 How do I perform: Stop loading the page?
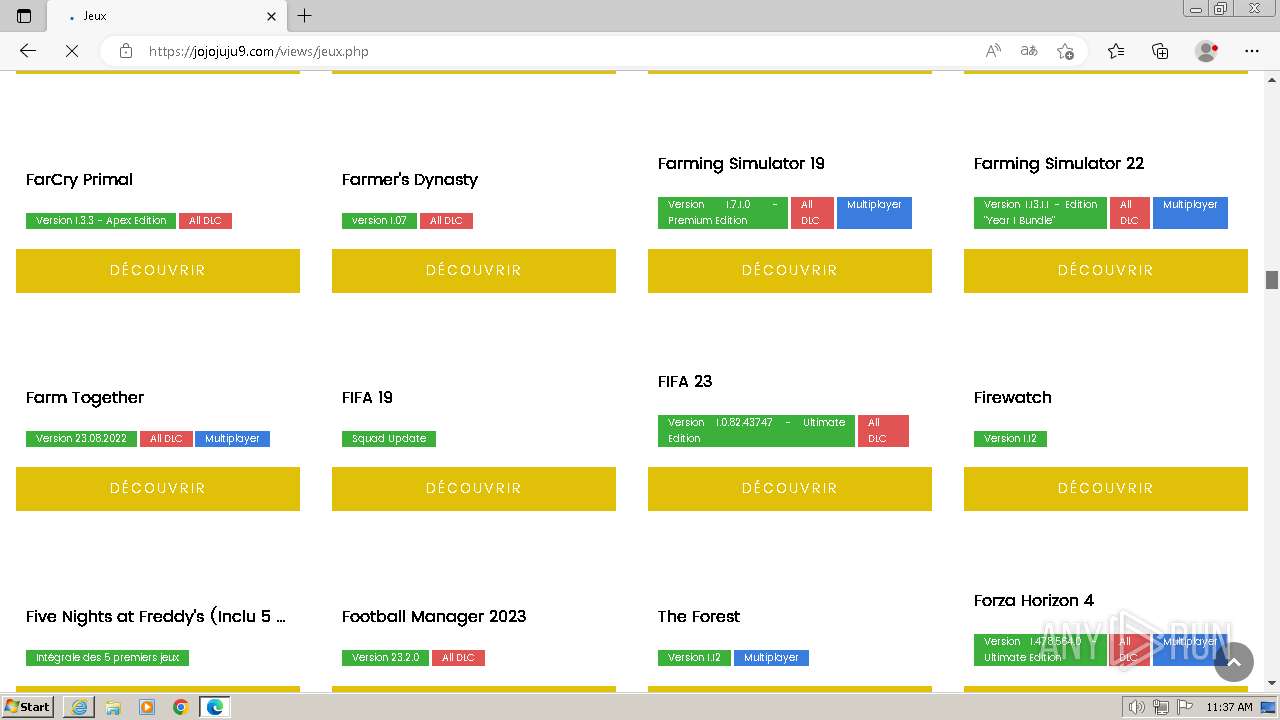tap(72, 51)
